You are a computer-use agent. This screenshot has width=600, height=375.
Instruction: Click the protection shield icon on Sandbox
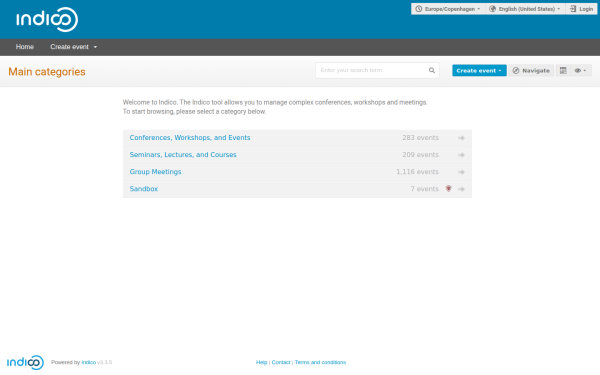point(448,189)
